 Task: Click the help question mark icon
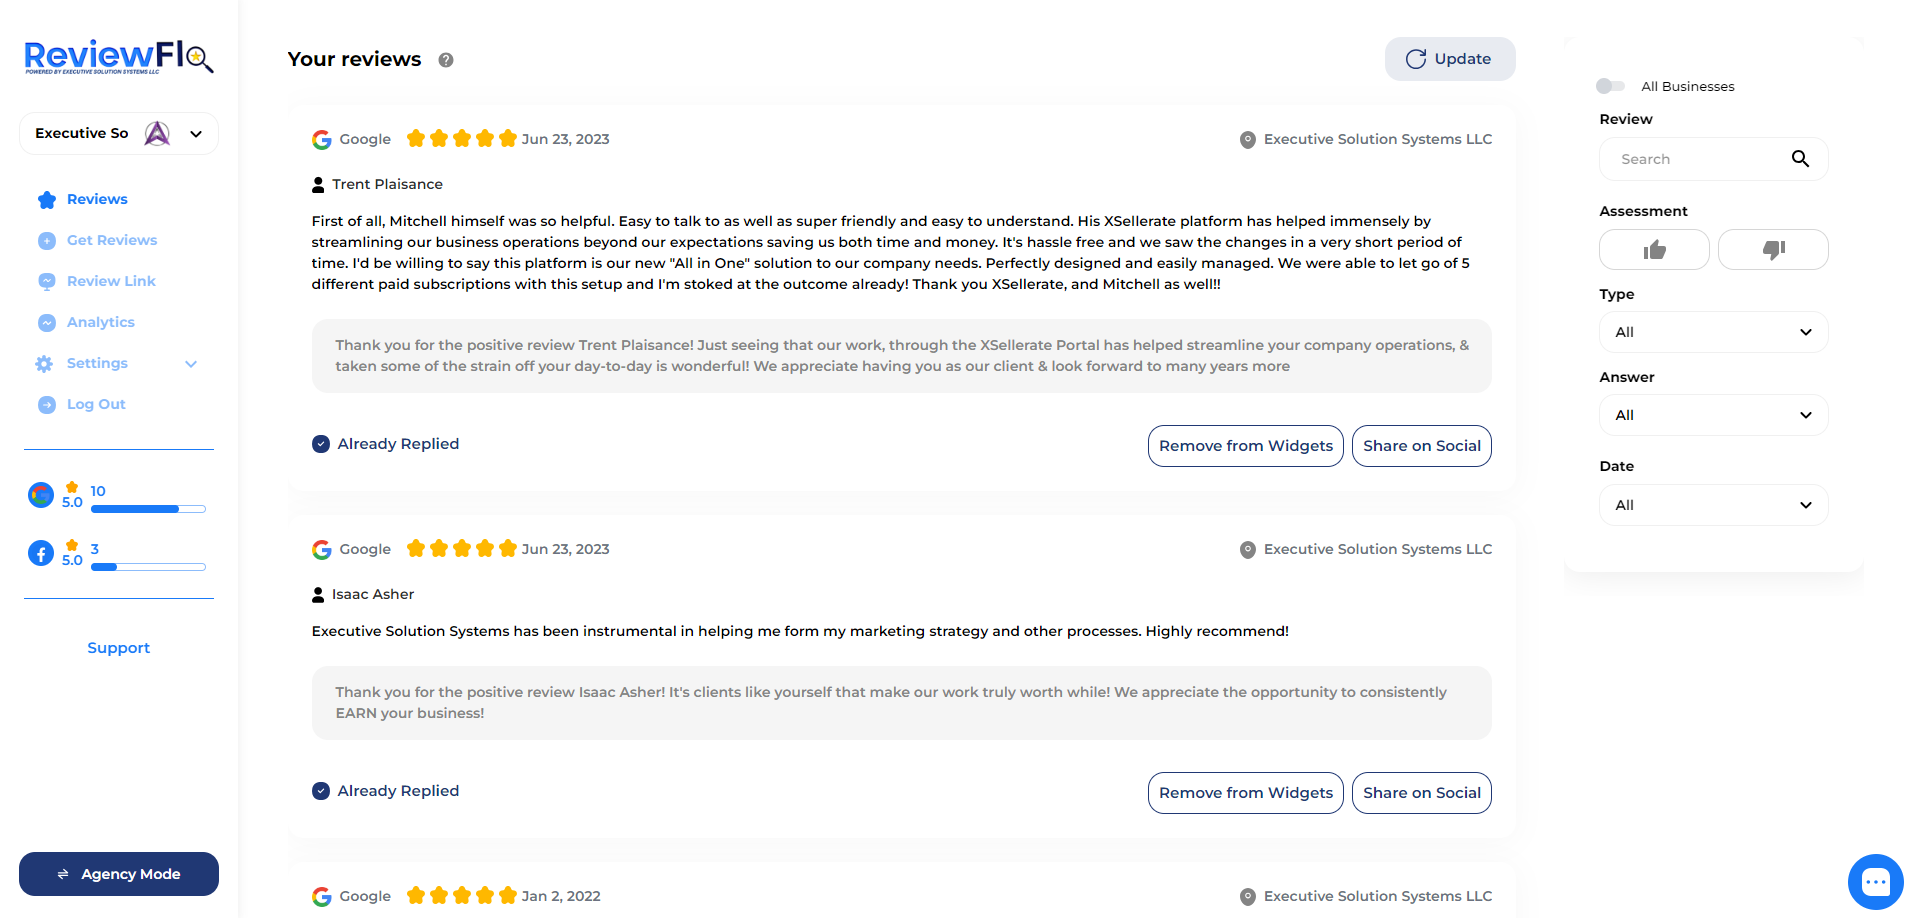tap(446, 60)
